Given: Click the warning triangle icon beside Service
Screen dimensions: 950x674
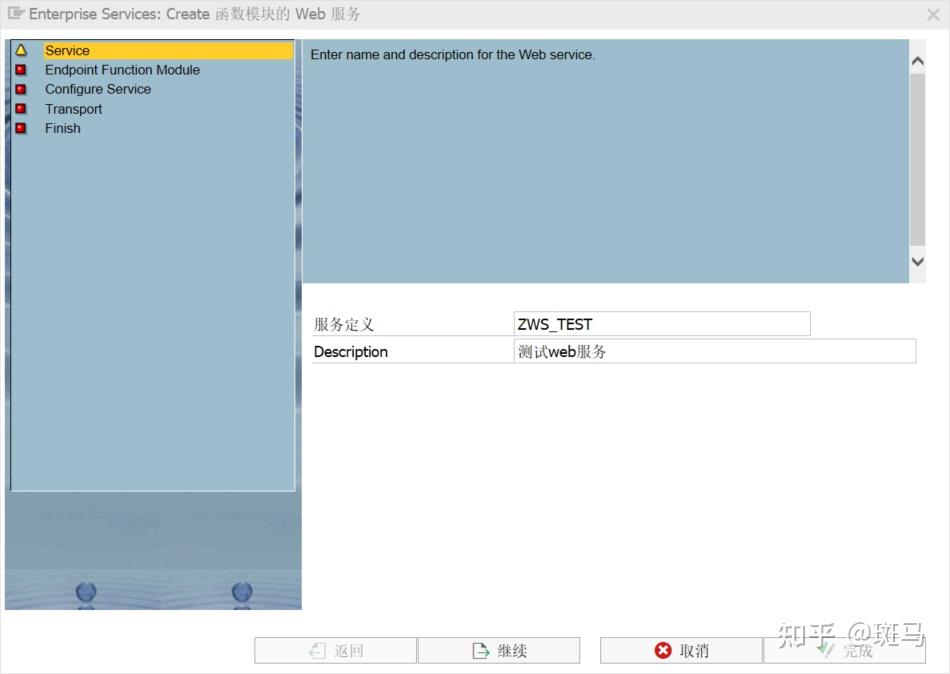Looking at the screenshot, I should point(30,50).
